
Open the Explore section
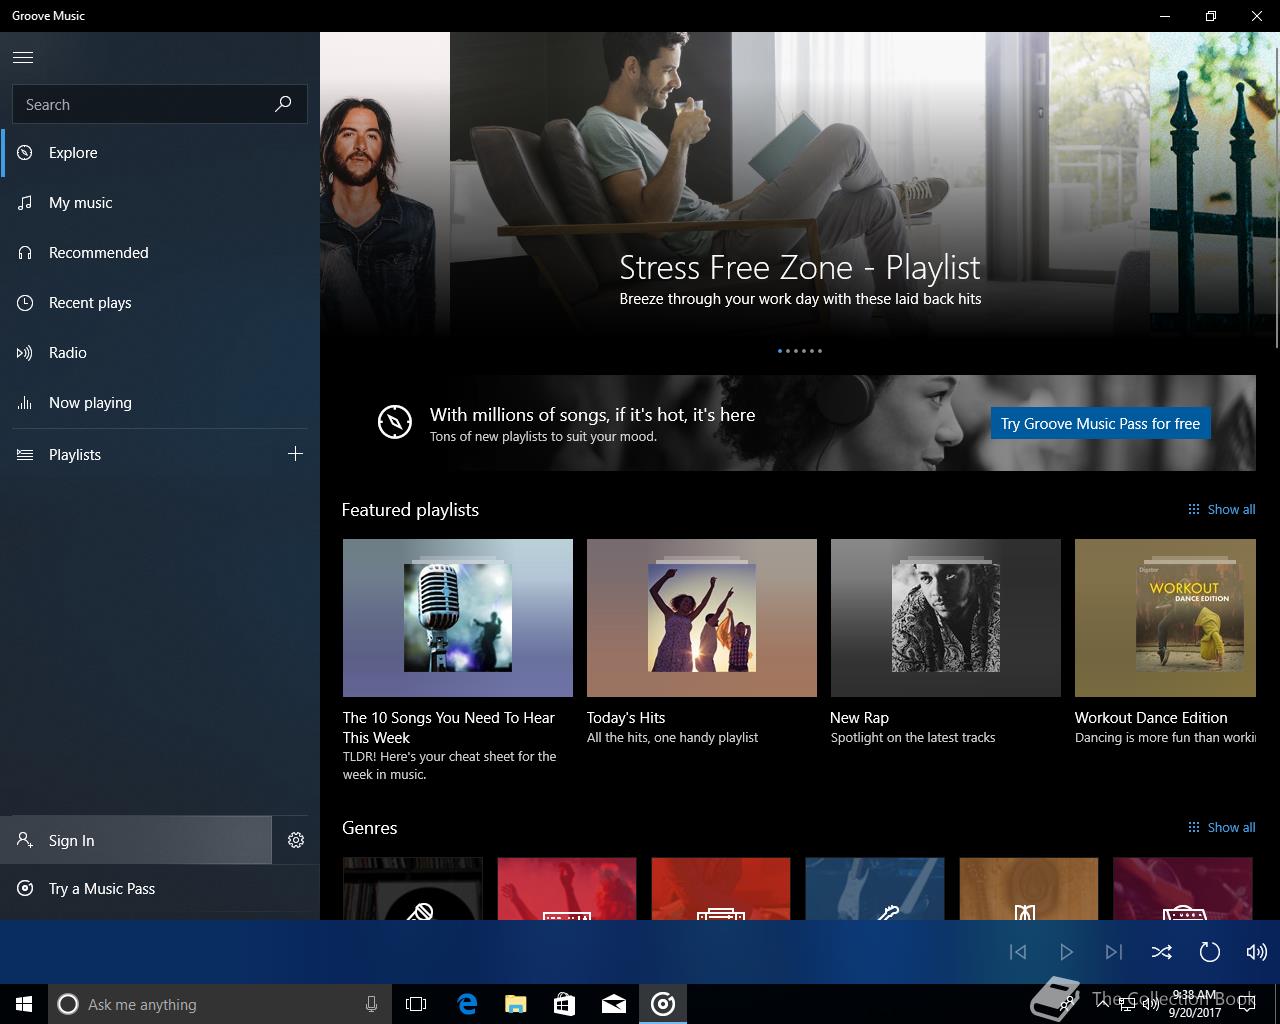point(160,153)
